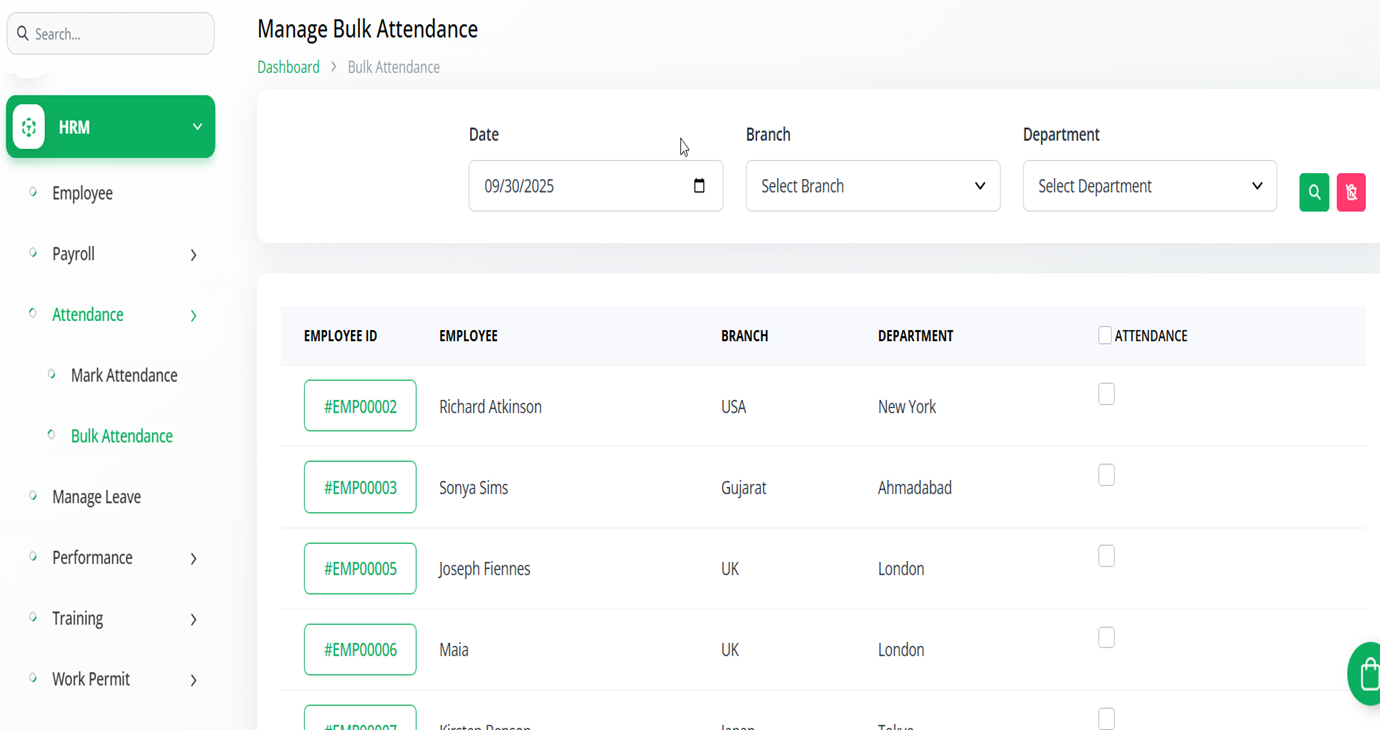The height and width of the screenshot is (730, 1380).
Task: Click the #EMP00002 employee ID button
Action: (360, 406)
